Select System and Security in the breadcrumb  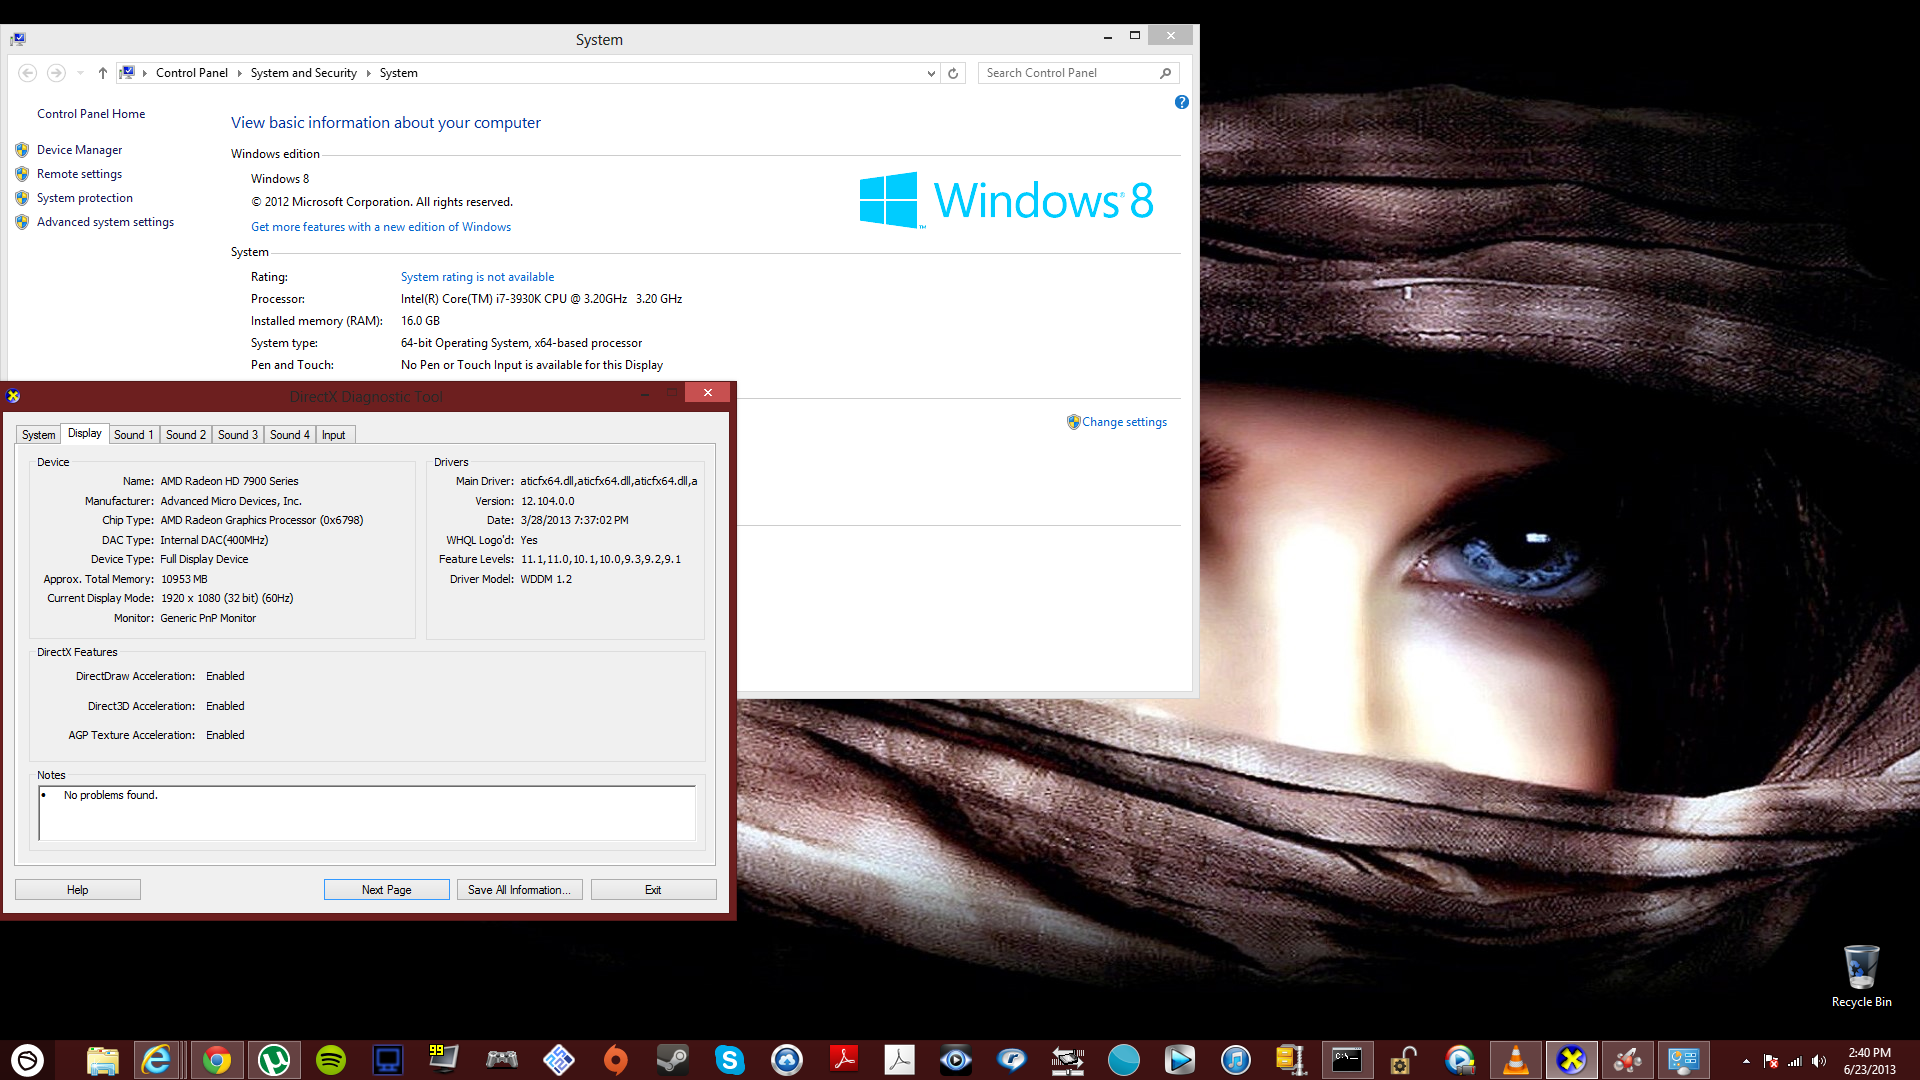[x=303, y=73]
